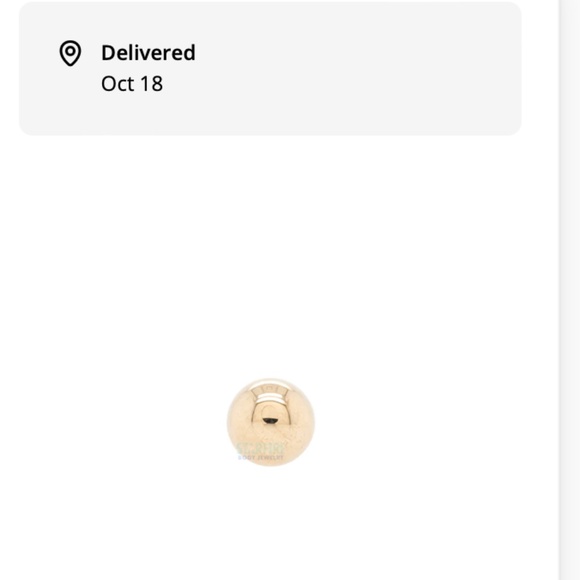Image resolution: width=580 pixels, height=580 pixels.
Task: Click the pointed tip of the pin icon
Action: click(70, 64)
